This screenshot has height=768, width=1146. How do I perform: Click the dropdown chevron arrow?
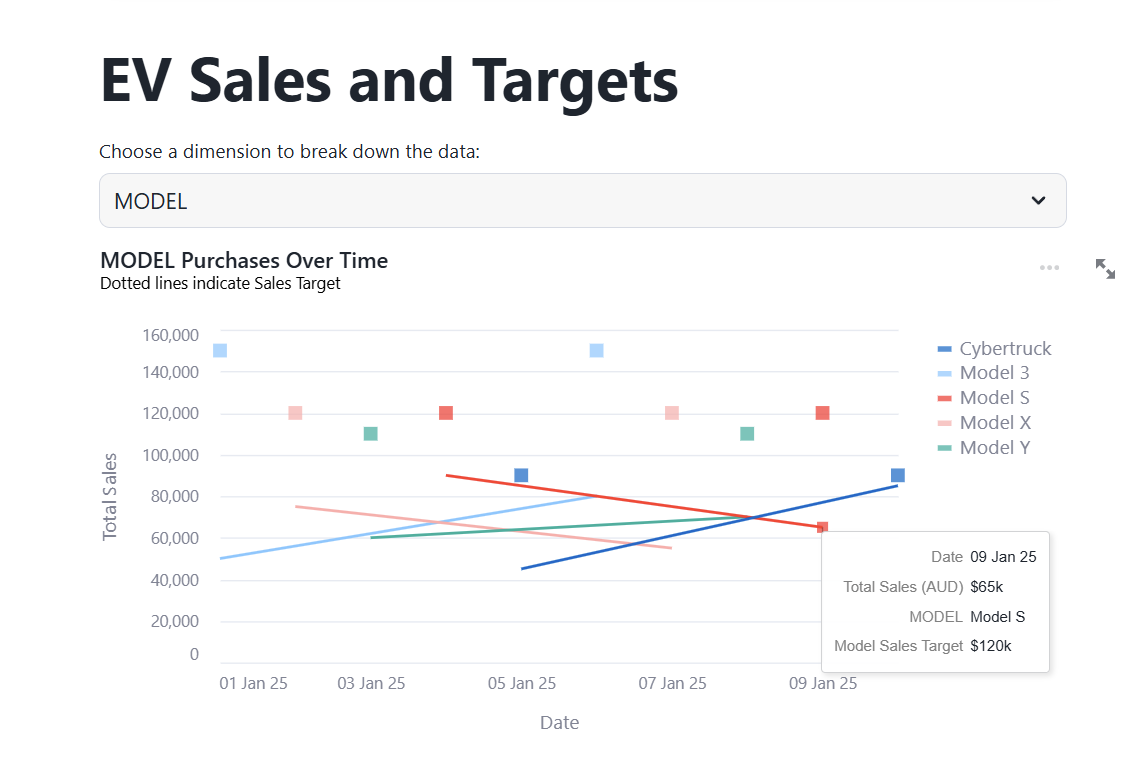point(1038,200)
